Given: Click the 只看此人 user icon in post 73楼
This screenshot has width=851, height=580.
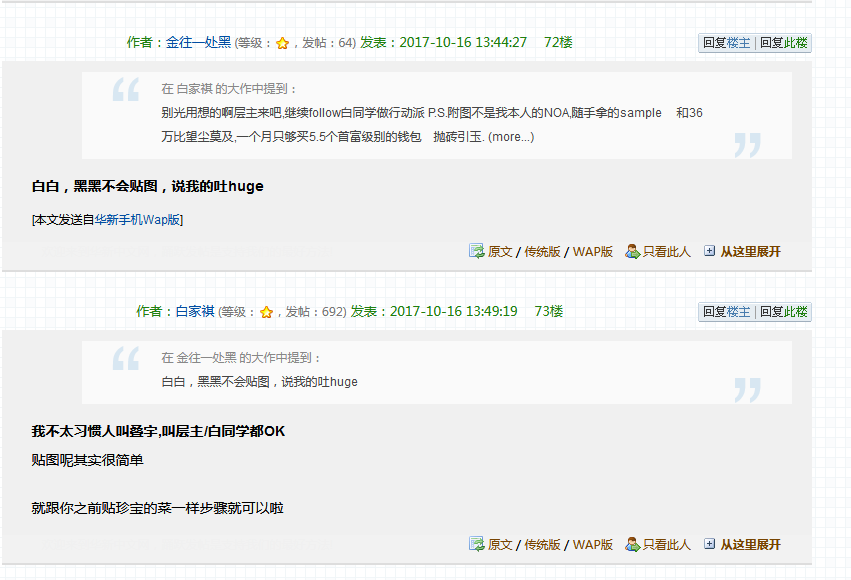Looking at the screenshot, I should [632, 544].
